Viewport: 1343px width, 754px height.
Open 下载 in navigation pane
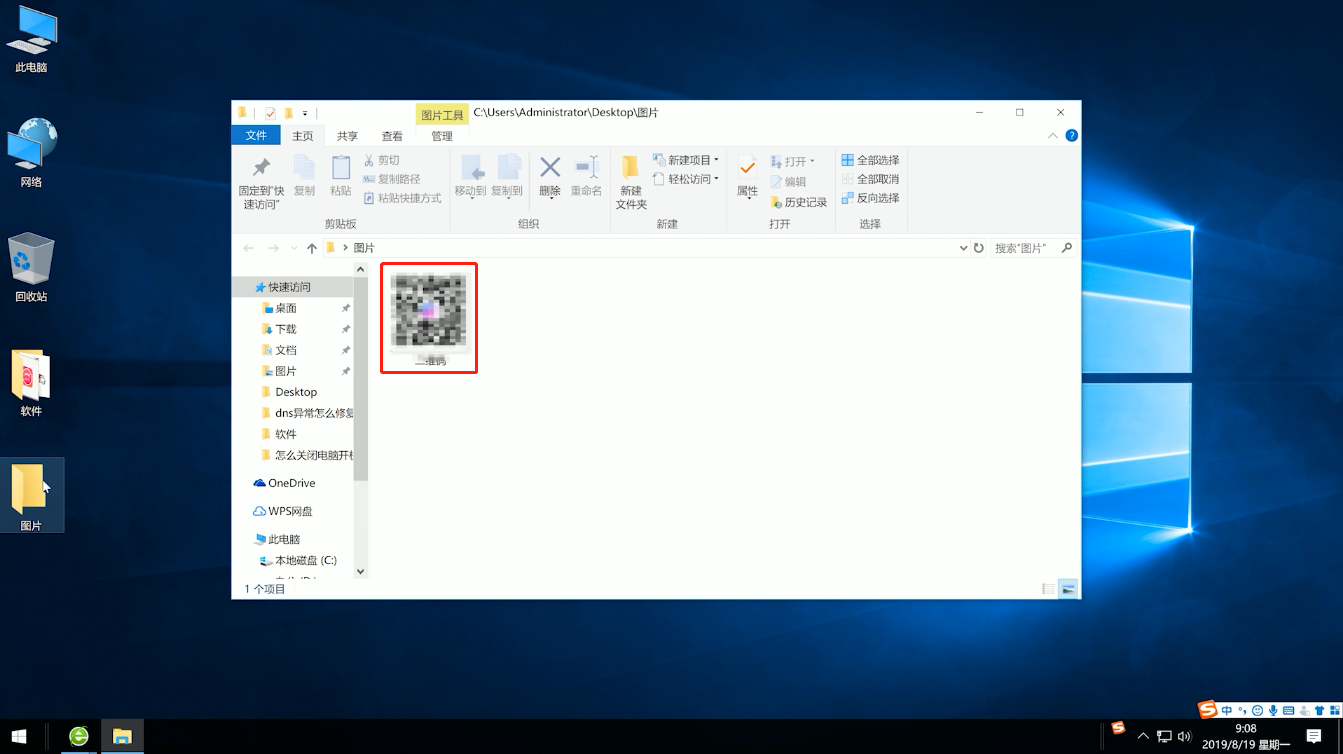point(286,329)
